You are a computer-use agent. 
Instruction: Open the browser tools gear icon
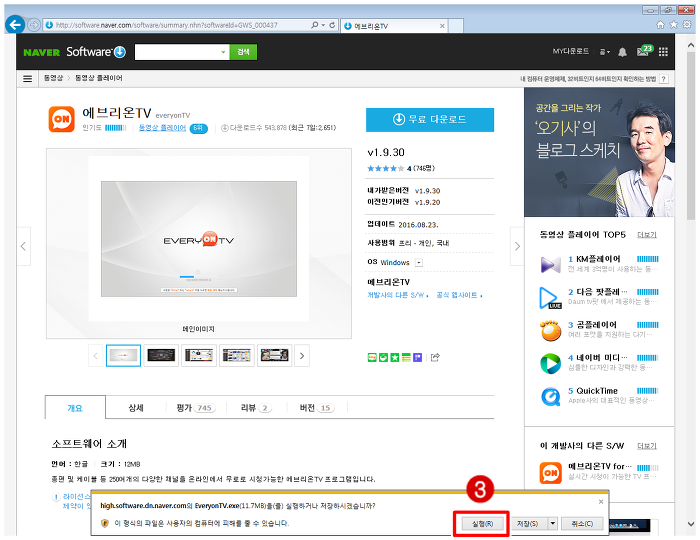(687, 25)
